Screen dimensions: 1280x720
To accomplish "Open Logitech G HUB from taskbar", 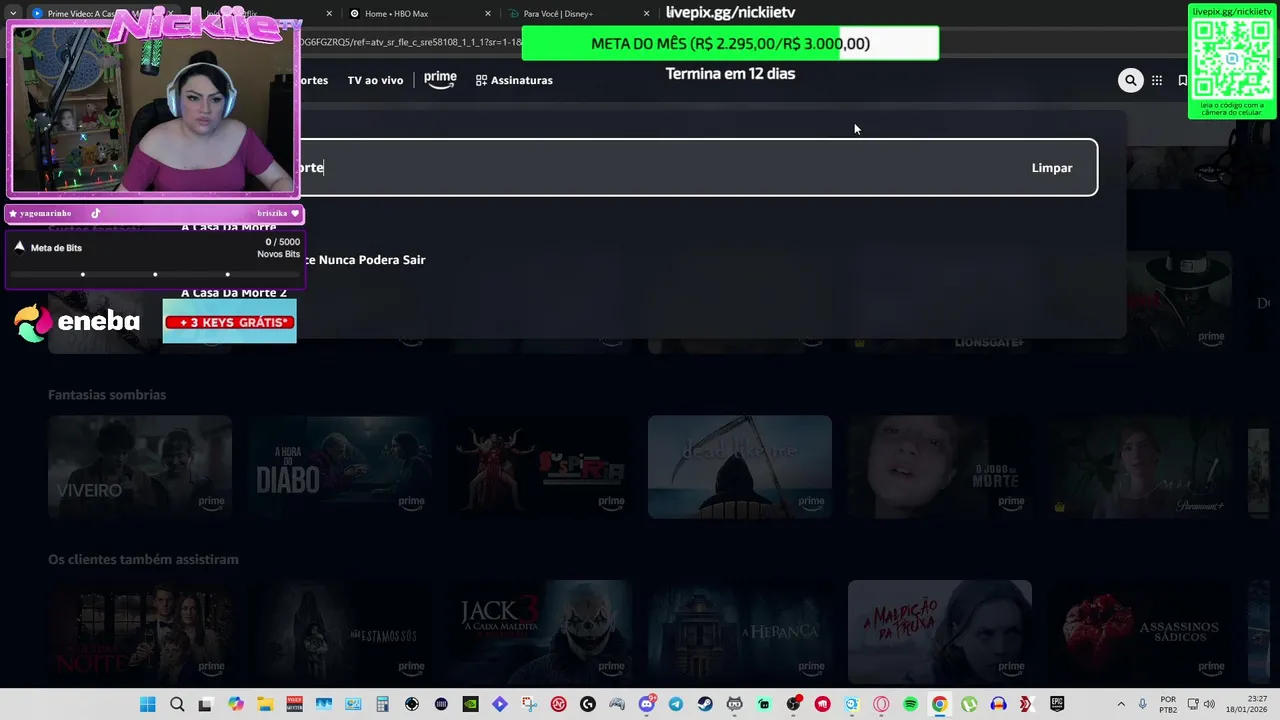I will [587, 704].
